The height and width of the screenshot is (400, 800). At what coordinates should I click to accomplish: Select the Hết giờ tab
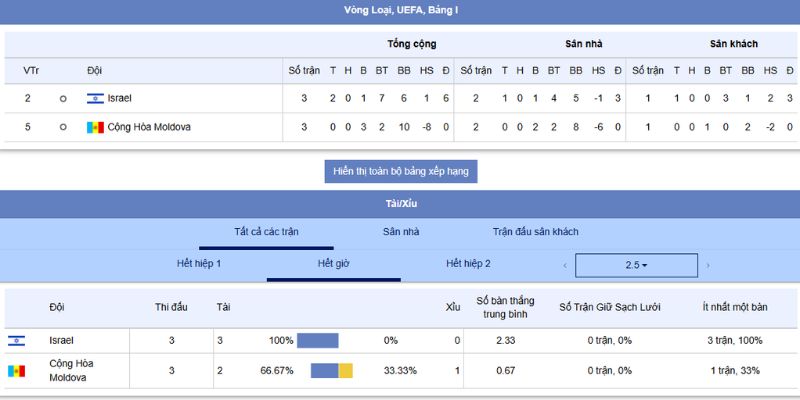click(333, 264)
